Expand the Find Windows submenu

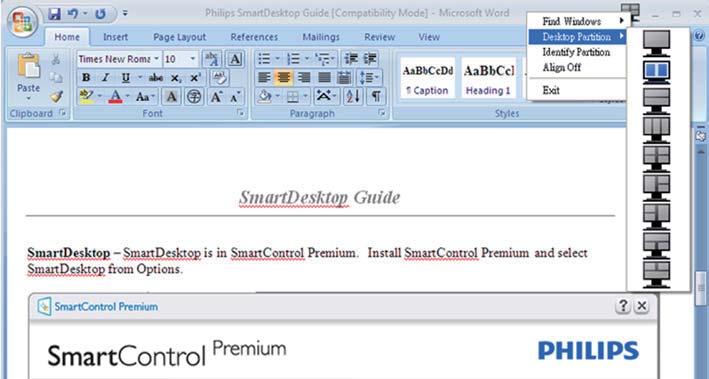(x=577, y=21)
